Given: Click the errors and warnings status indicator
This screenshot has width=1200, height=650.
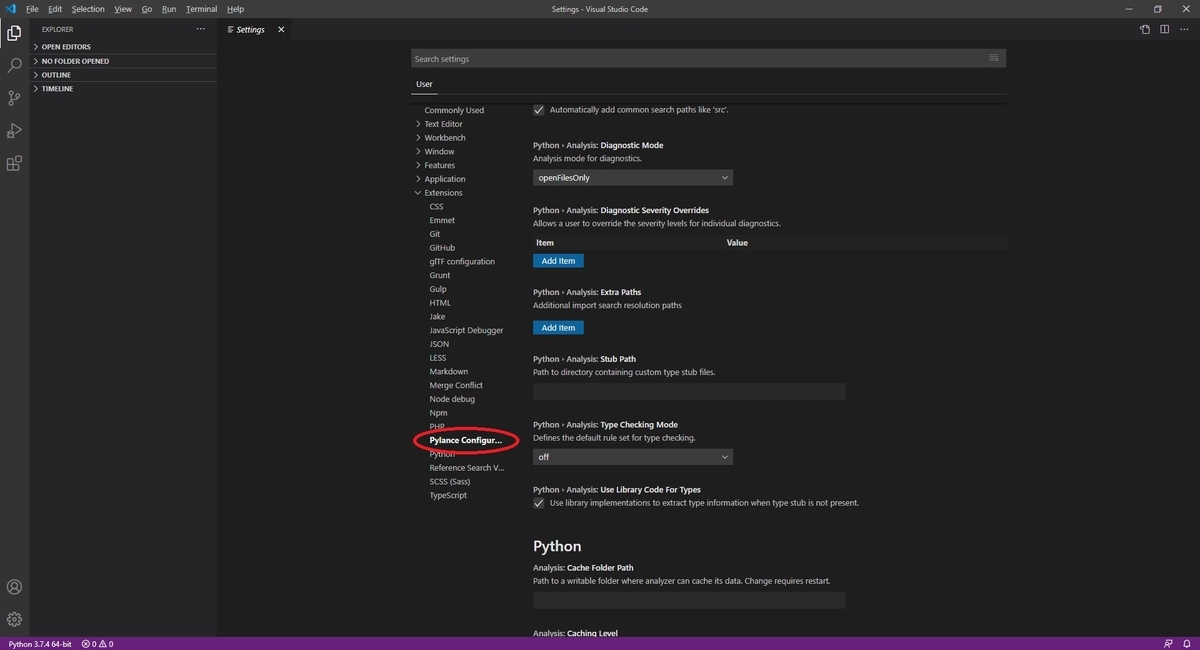Looking at the screenshot, I should coord(97,644).
